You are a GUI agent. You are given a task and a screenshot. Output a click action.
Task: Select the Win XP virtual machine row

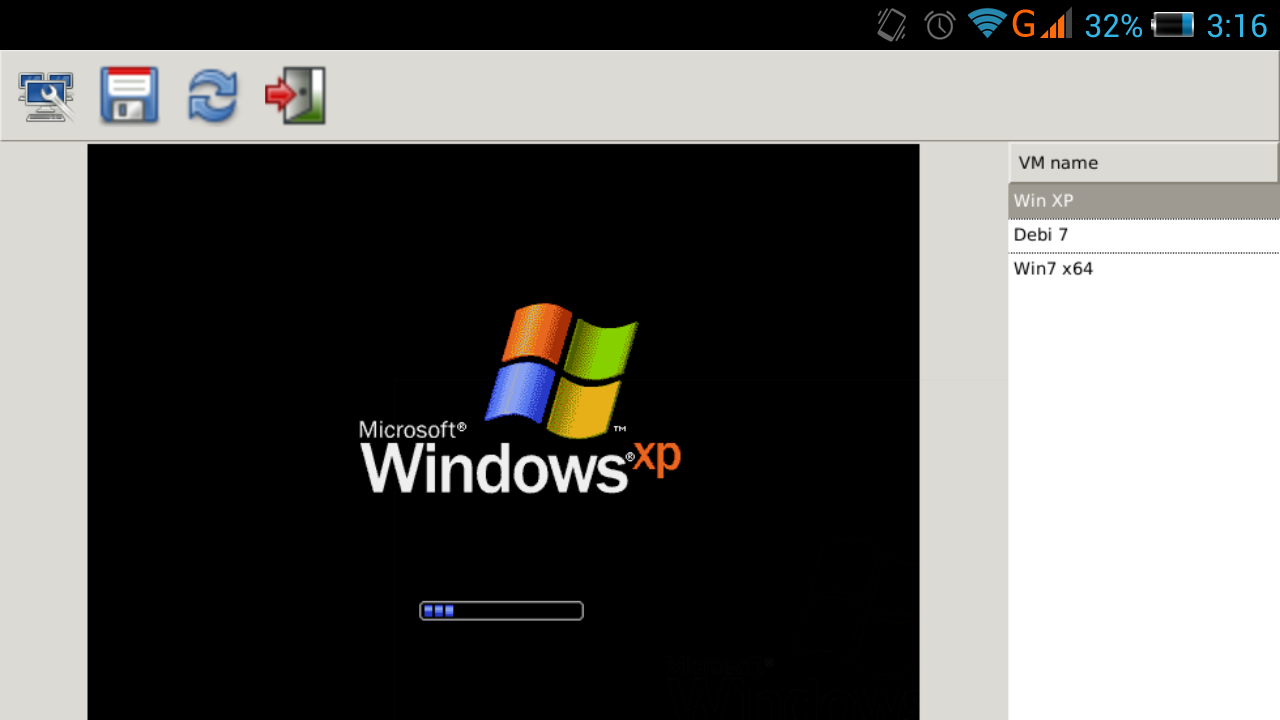point(1144,200)
